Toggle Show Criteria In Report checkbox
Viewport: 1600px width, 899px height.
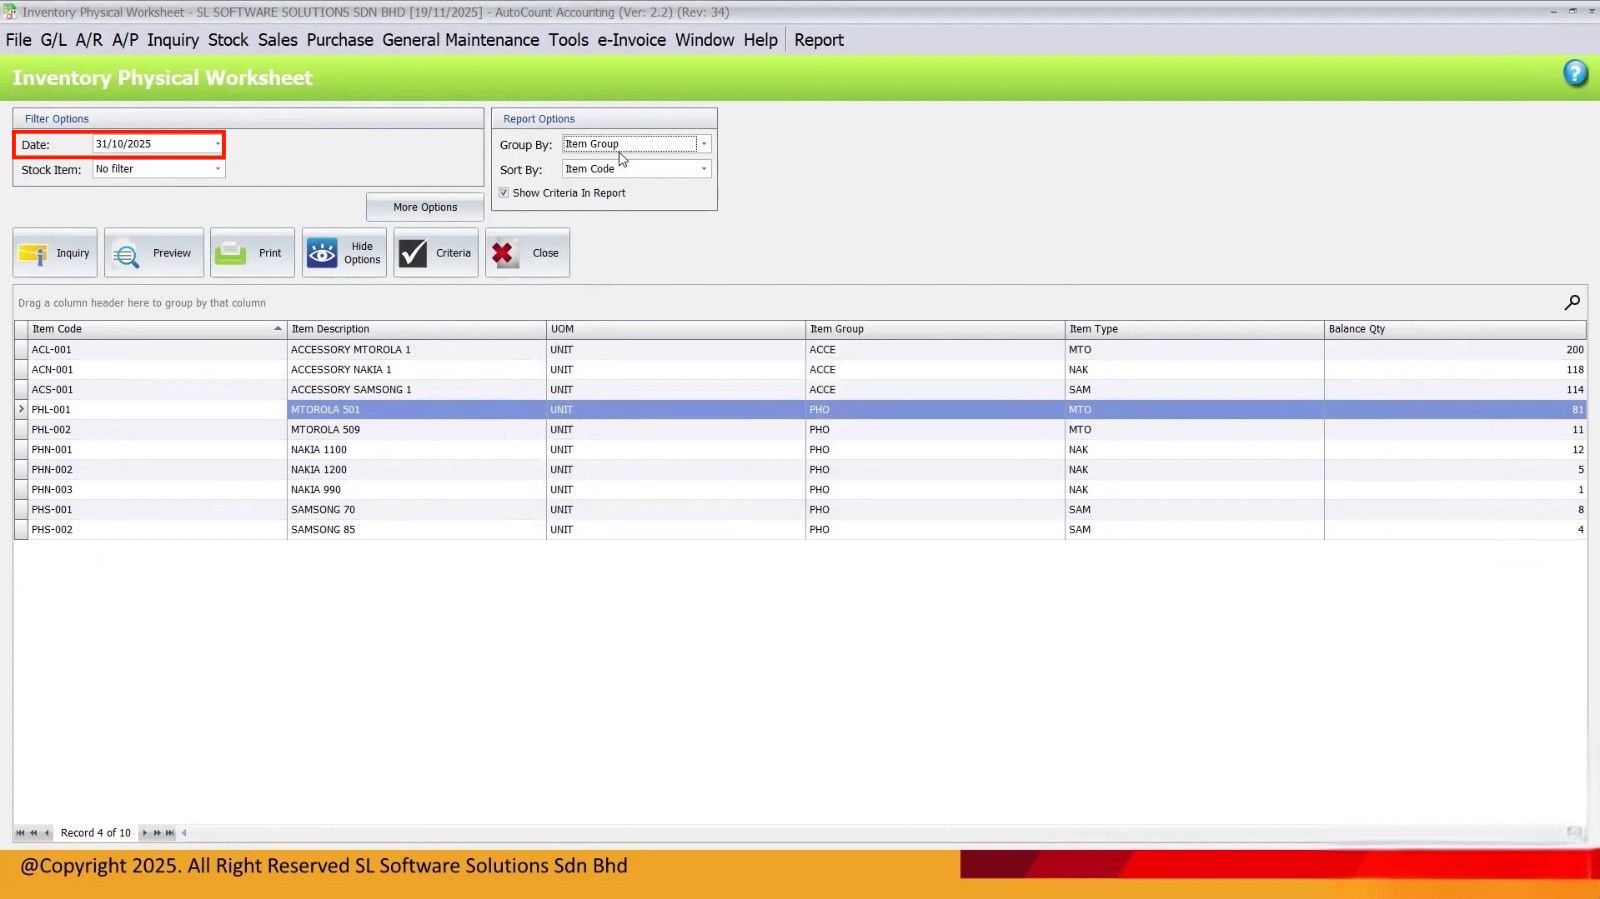coord(504,193)
